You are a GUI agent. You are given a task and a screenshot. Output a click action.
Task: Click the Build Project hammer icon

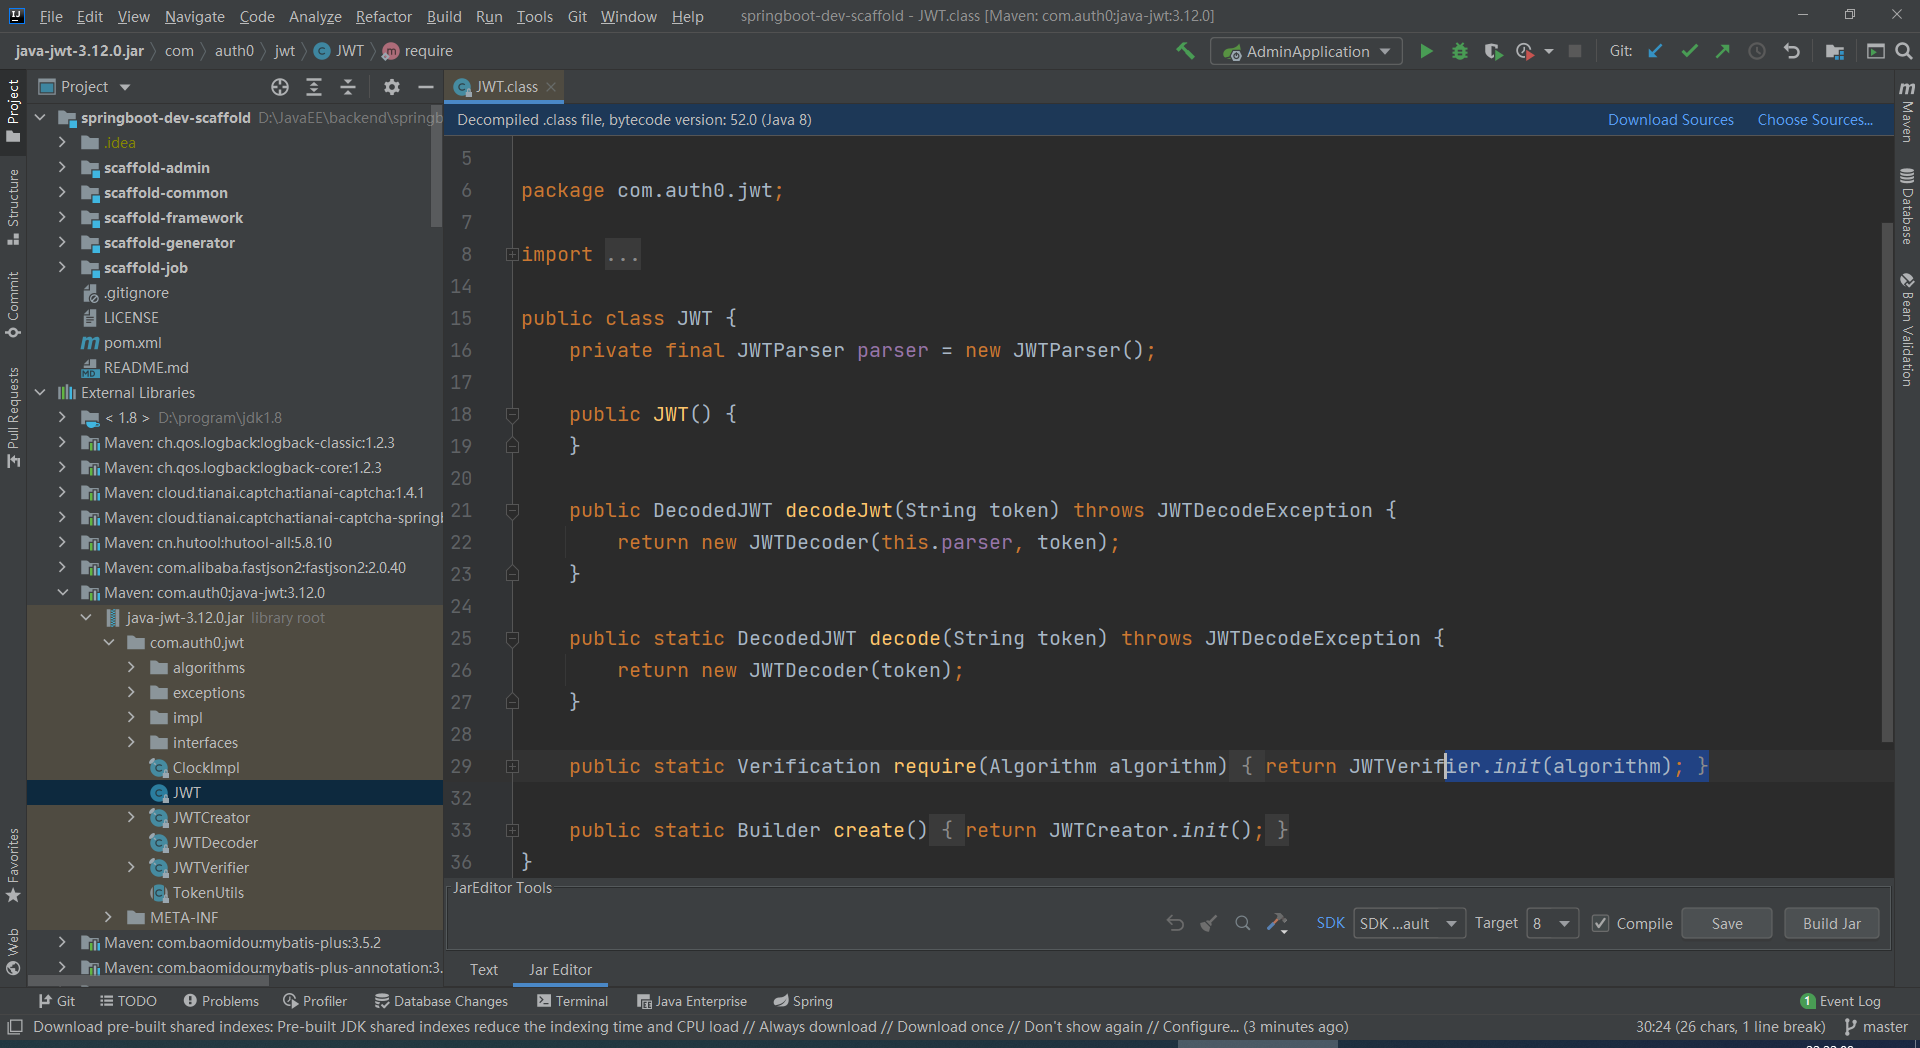click(1185, 51)
